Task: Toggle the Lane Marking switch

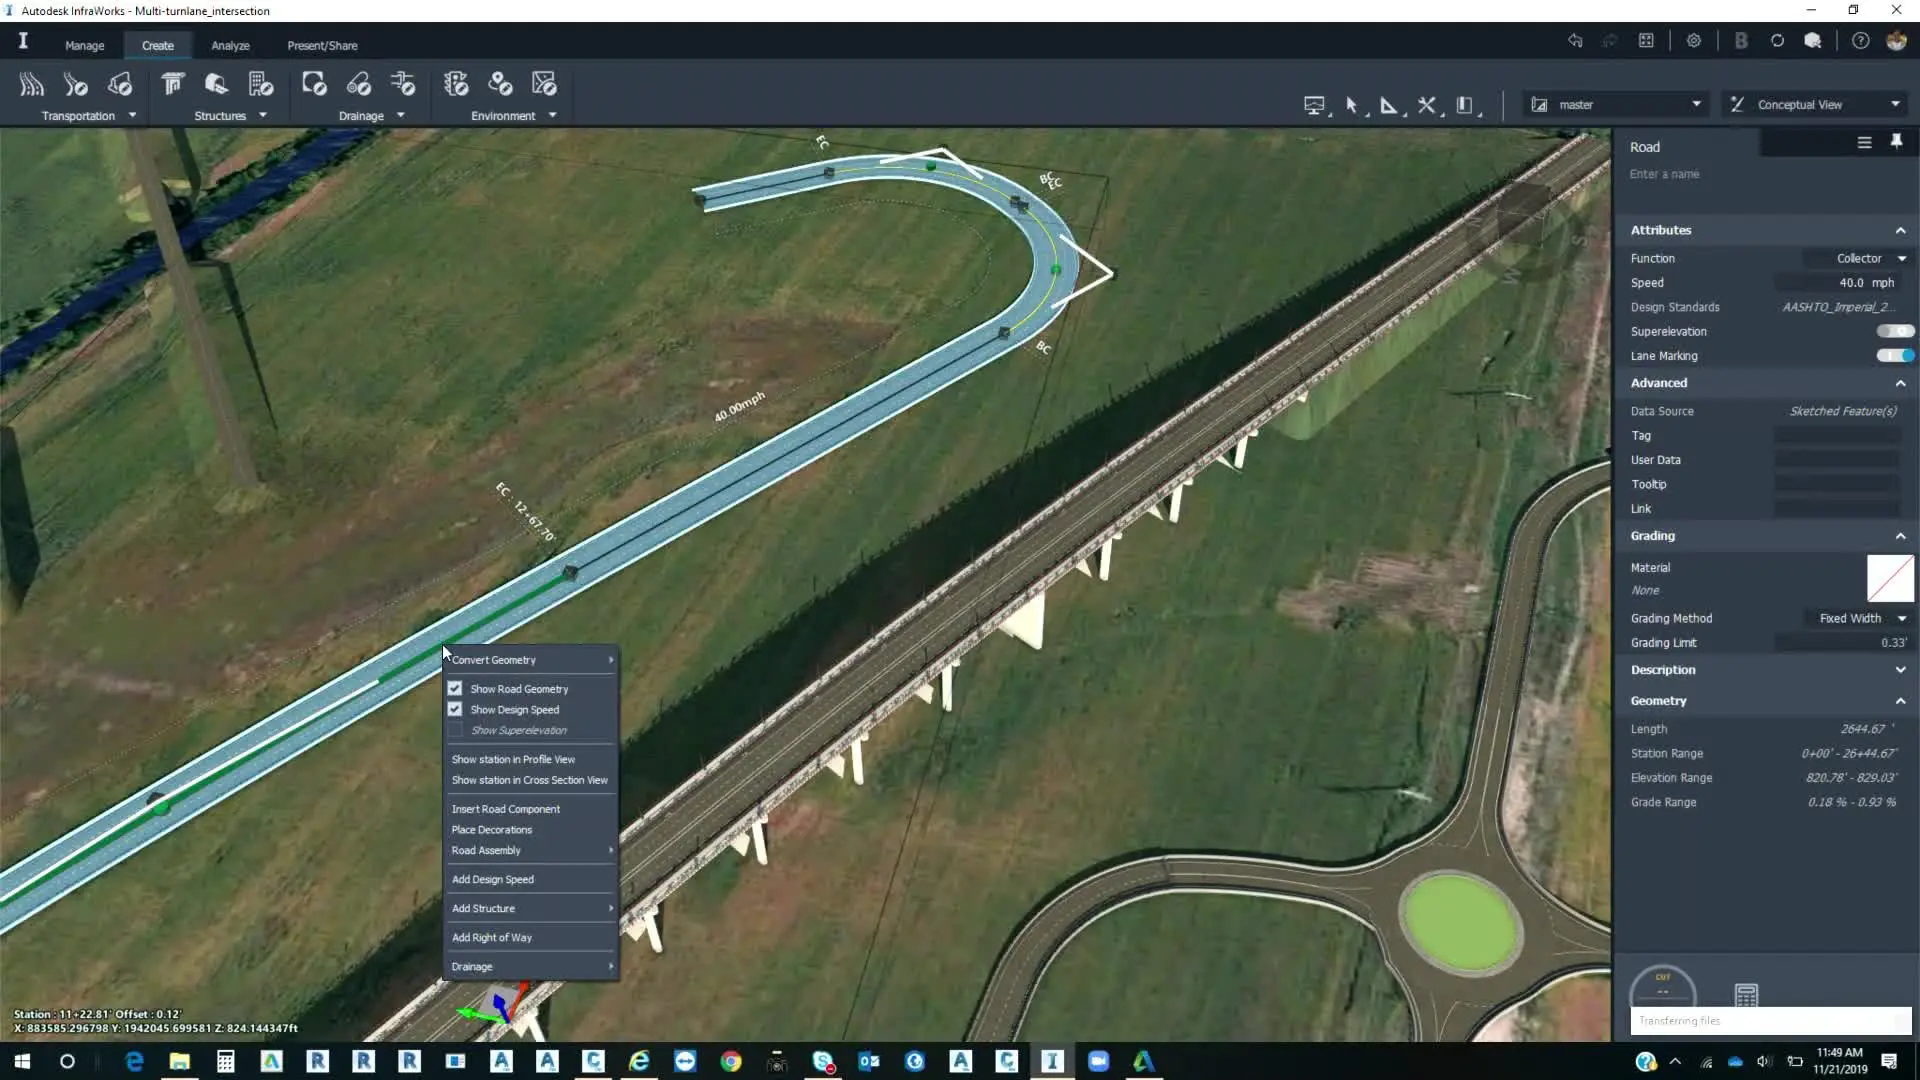Action: click(x=1895, y=355)
